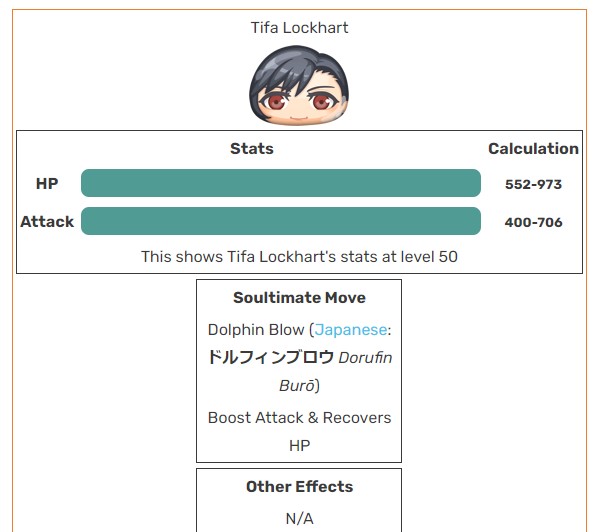Click the Stats column header

click(x=252, y=149)
